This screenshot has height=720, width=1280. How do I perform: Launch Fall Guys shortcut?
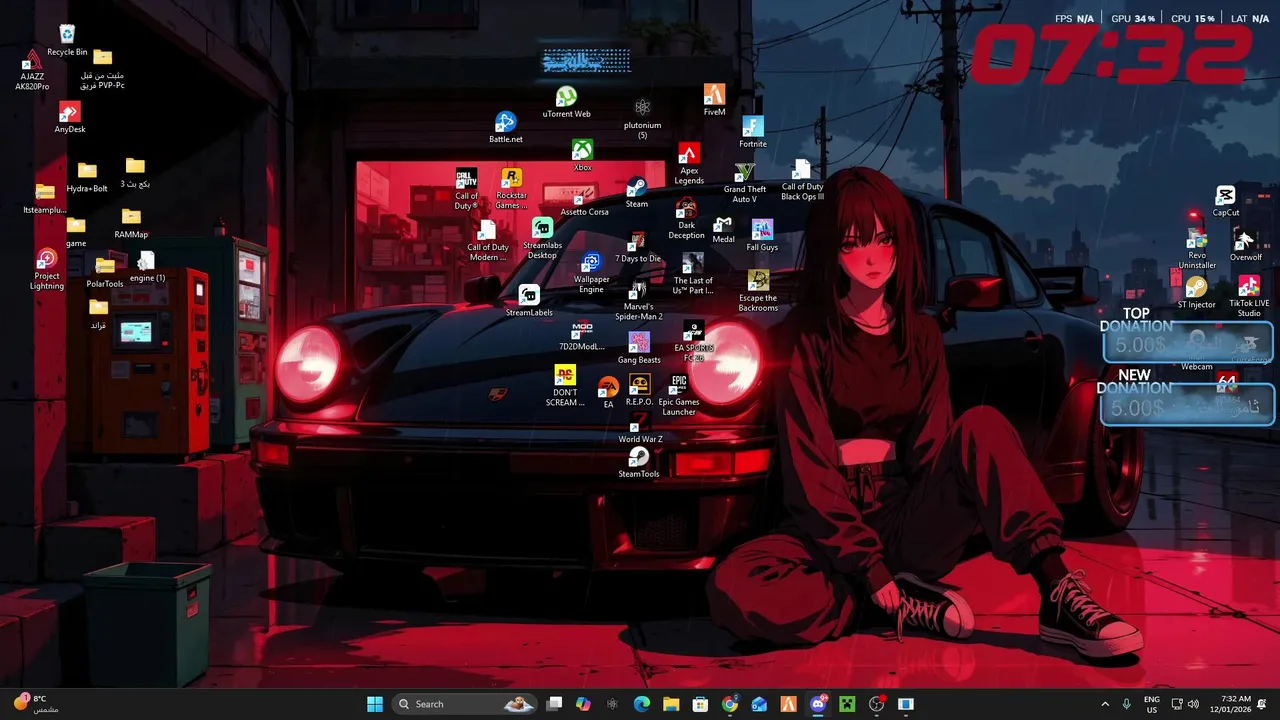(762, 236)
